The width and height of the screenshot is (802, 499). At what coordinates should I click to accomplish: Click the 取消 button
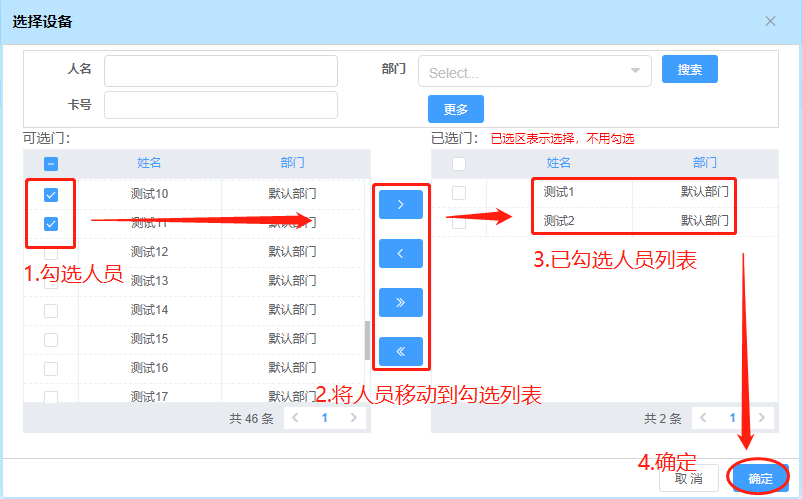(689, 478)
